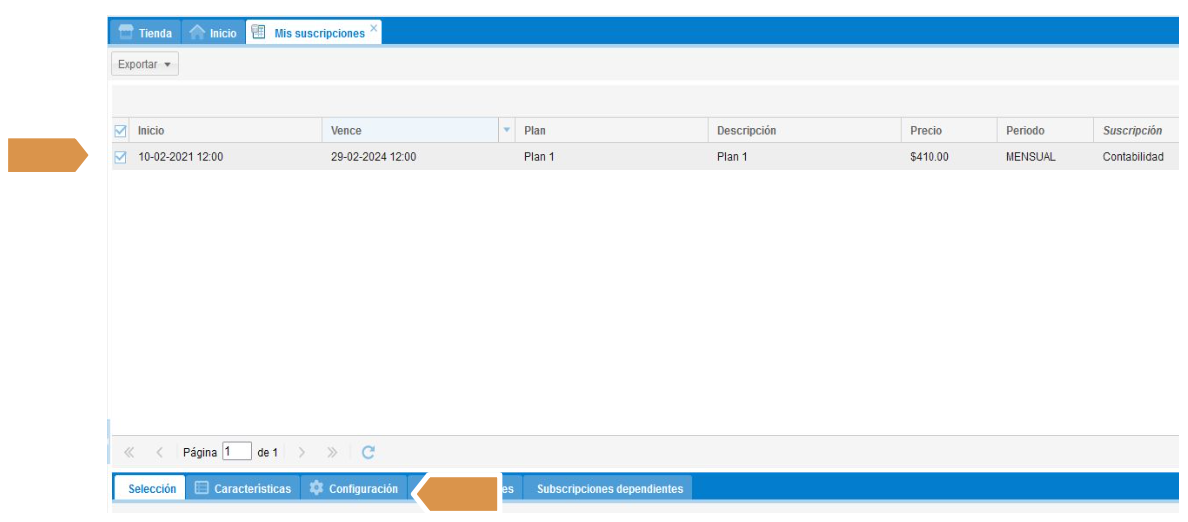
Task: Jump to the last page arrow
Action: 332,452
